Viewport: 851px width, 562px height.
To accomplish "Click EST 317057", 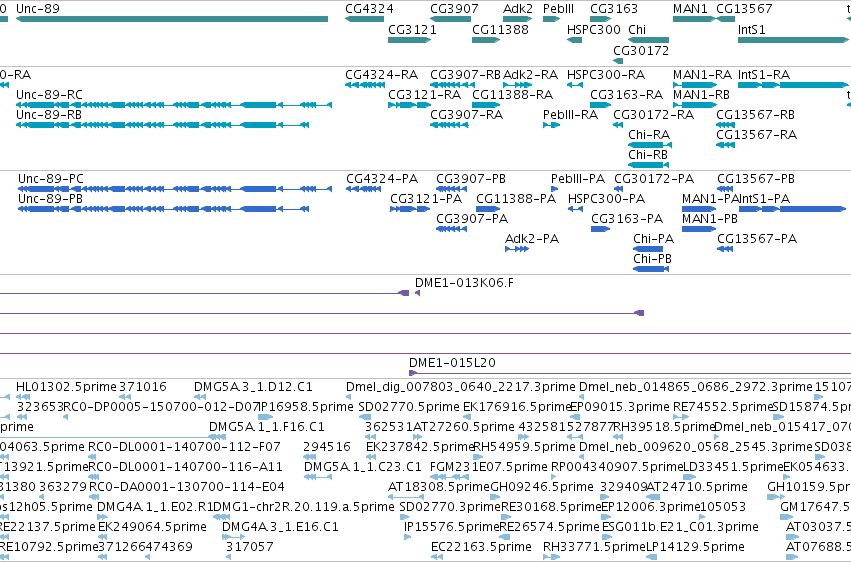I will click(250, 546).
